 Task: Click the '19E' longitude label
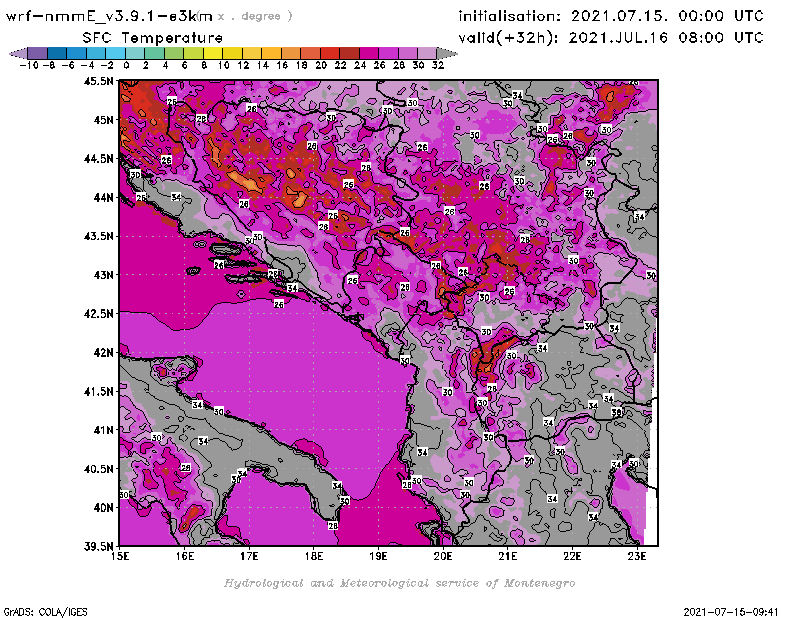(378, 556)
